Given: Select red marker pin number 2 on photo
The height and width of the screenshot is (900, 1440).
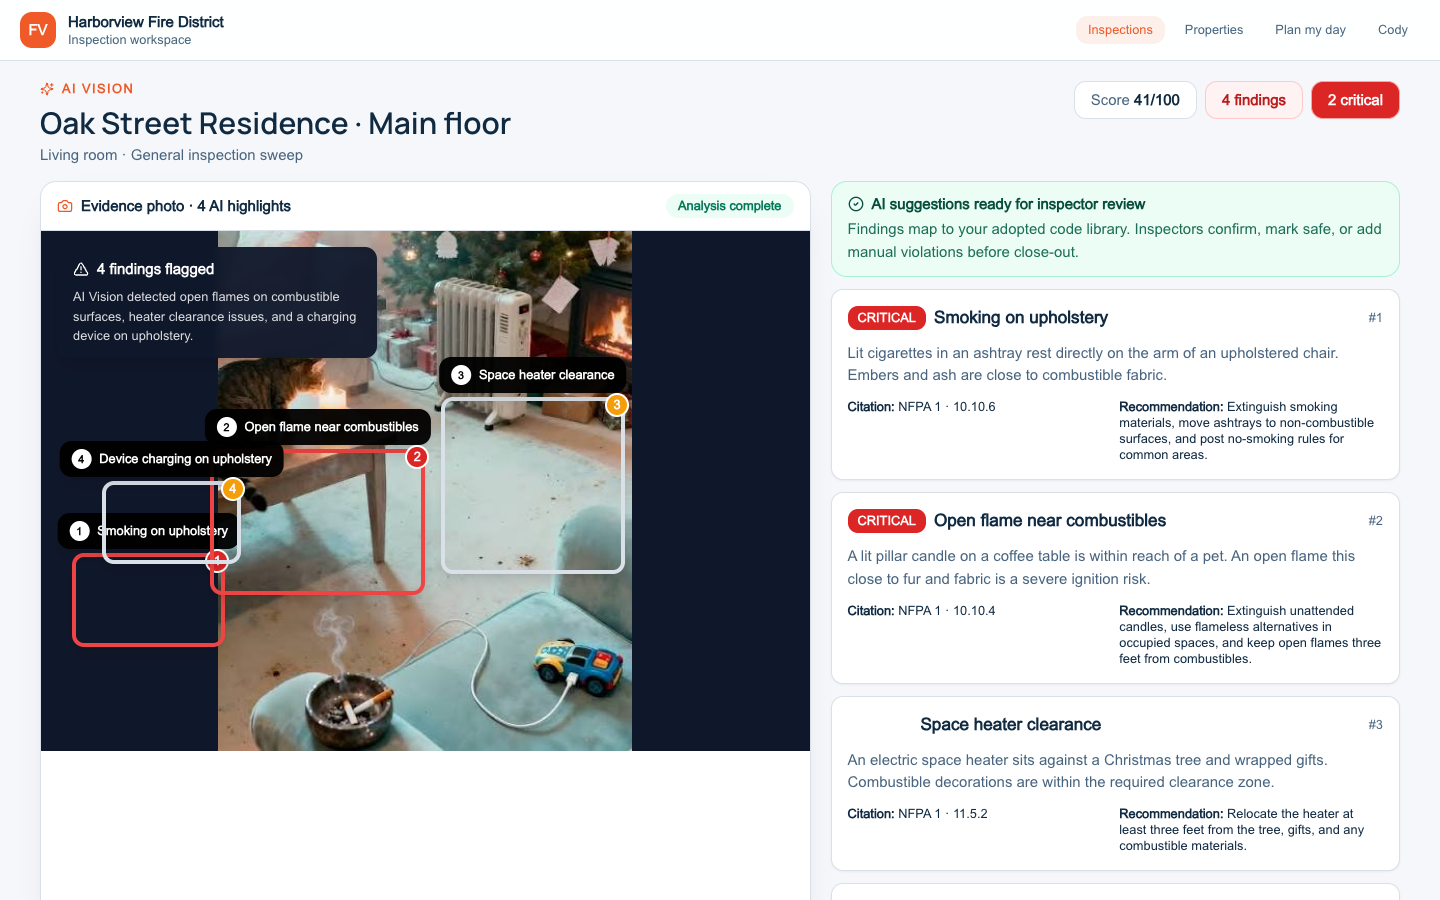Looking at the screenshot, I should point(417,457).
